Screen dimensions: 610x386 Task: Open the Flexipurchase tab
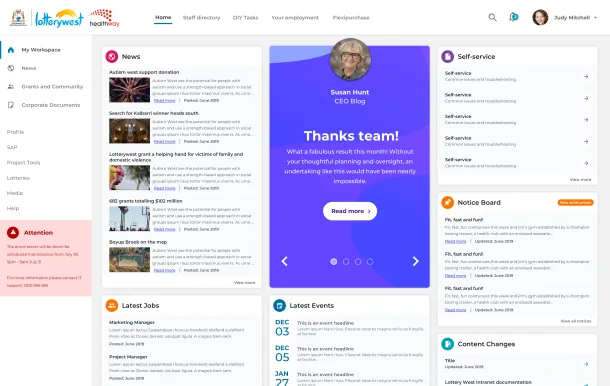(351, 18)
